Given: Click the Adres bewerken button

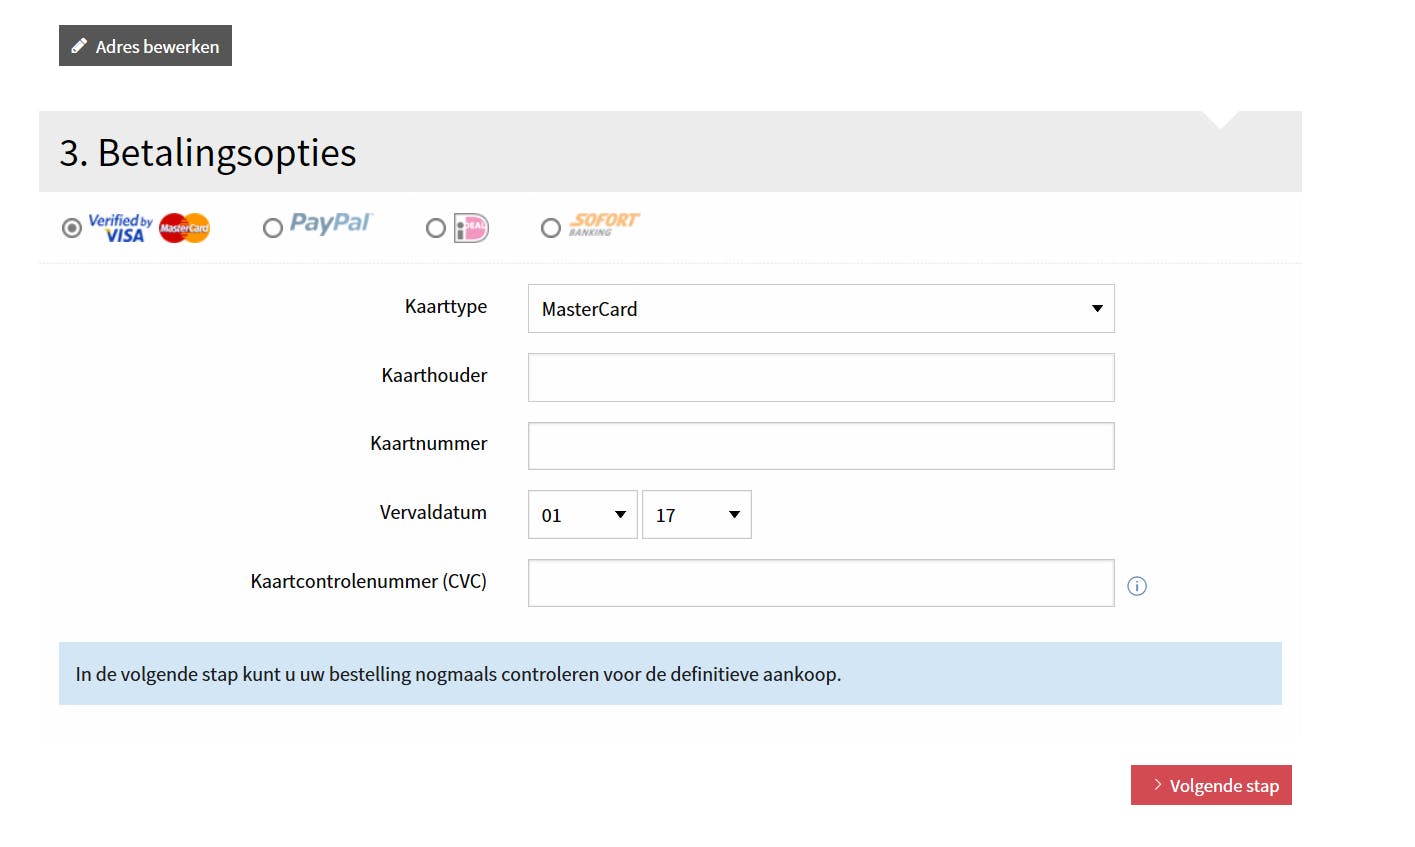Looking at the screenshot, I should pos(145,46).
